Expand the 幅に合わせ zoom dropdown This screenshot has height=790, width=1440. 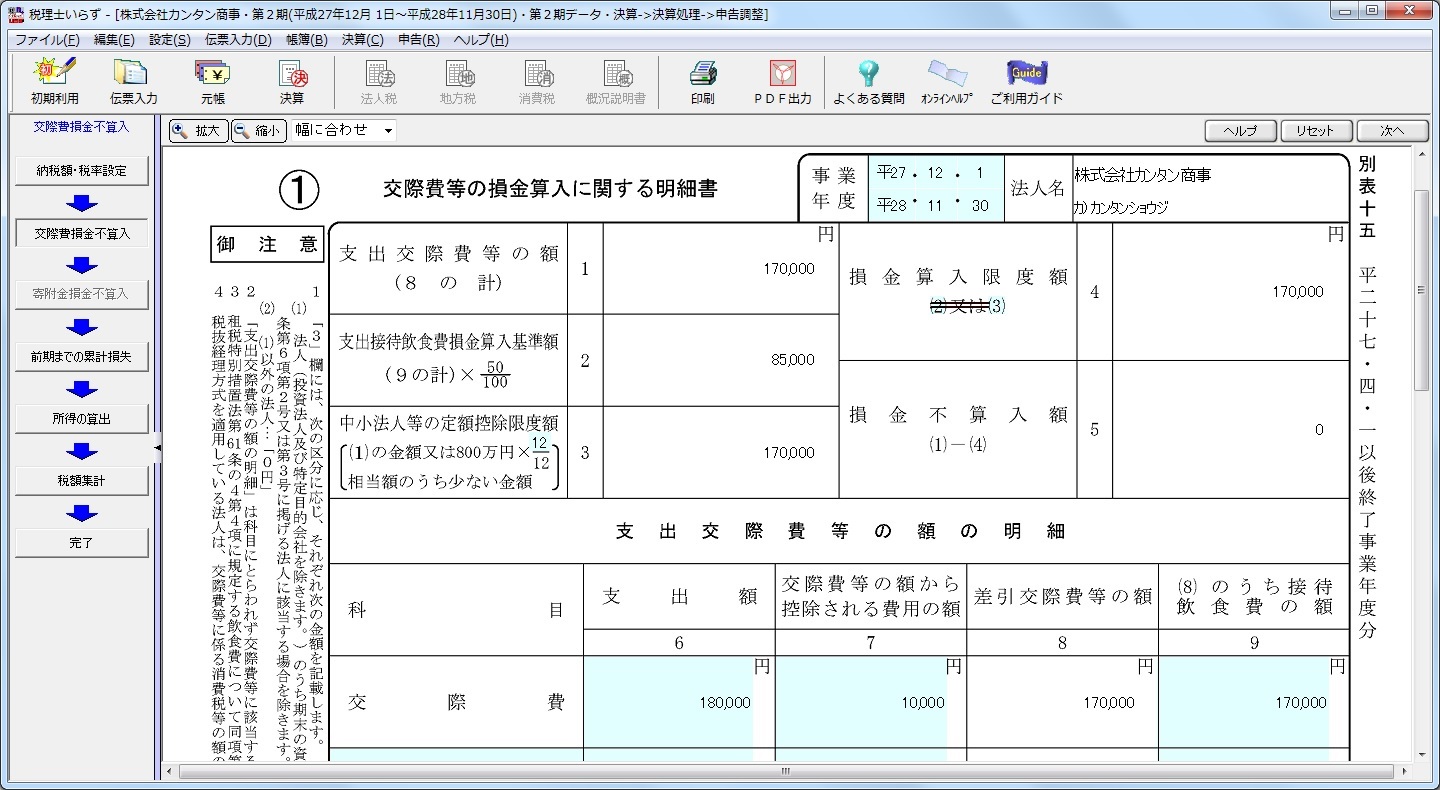point(387,130)
